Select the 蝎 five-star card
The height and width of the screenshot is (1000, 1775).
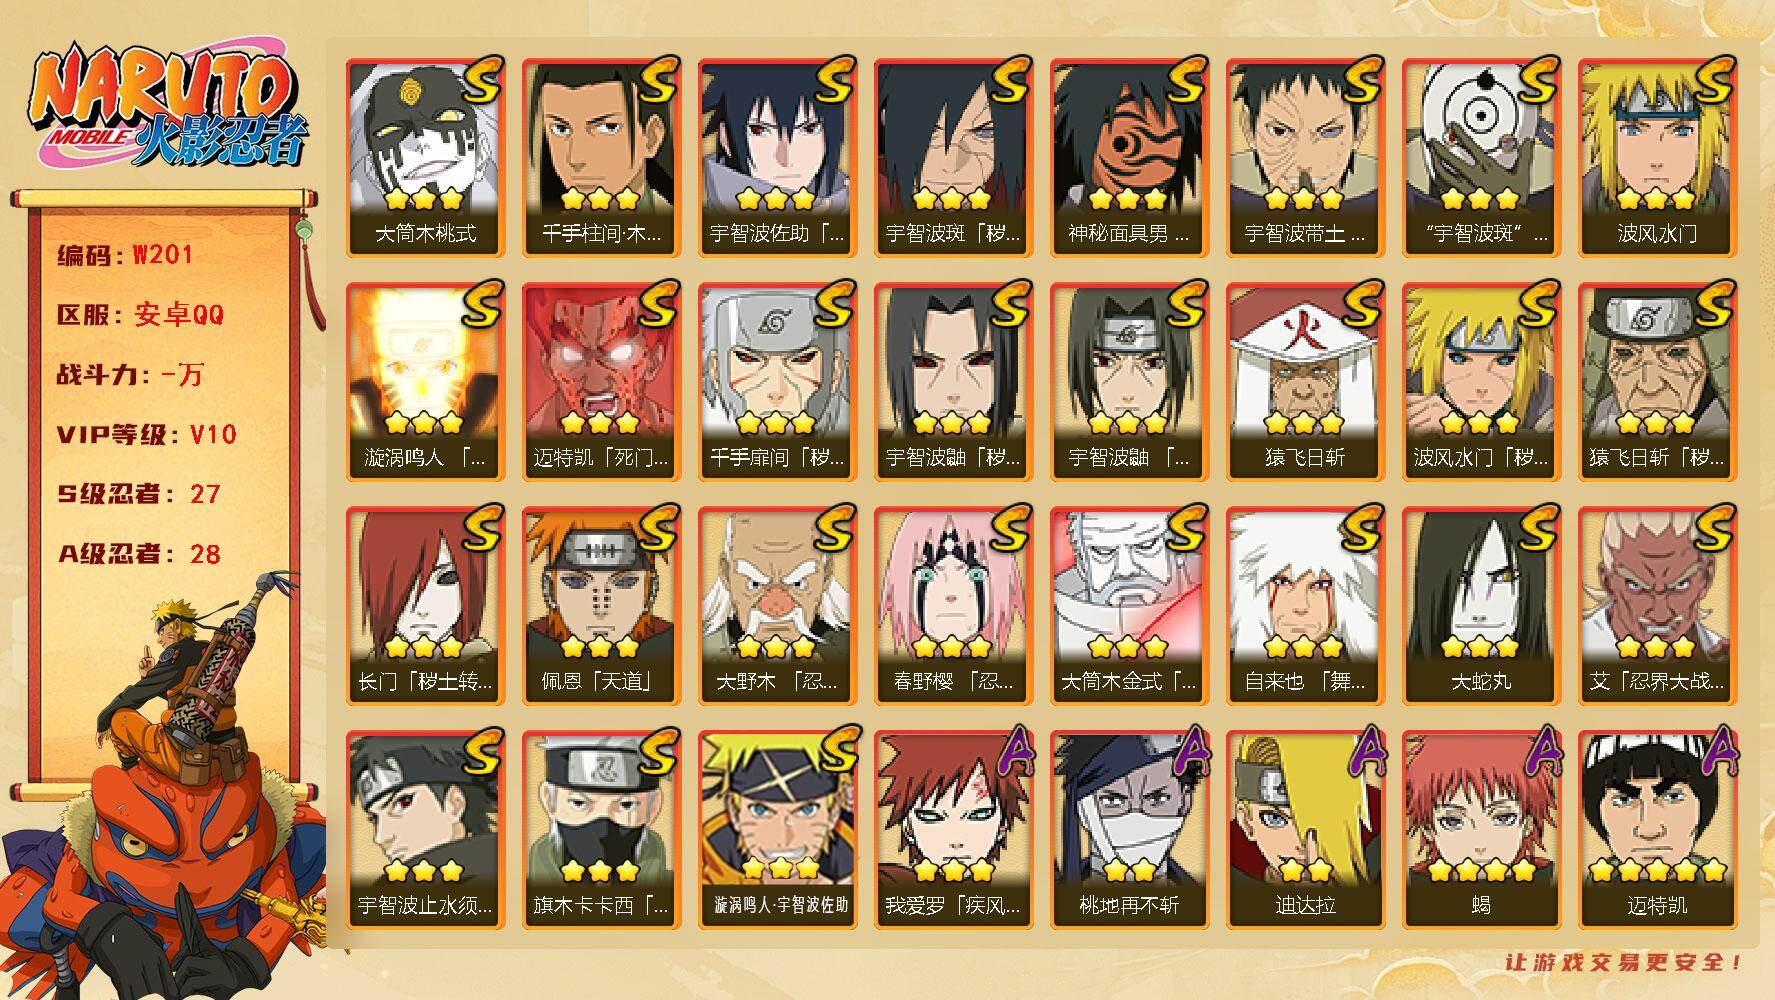tap(1481, 829)
